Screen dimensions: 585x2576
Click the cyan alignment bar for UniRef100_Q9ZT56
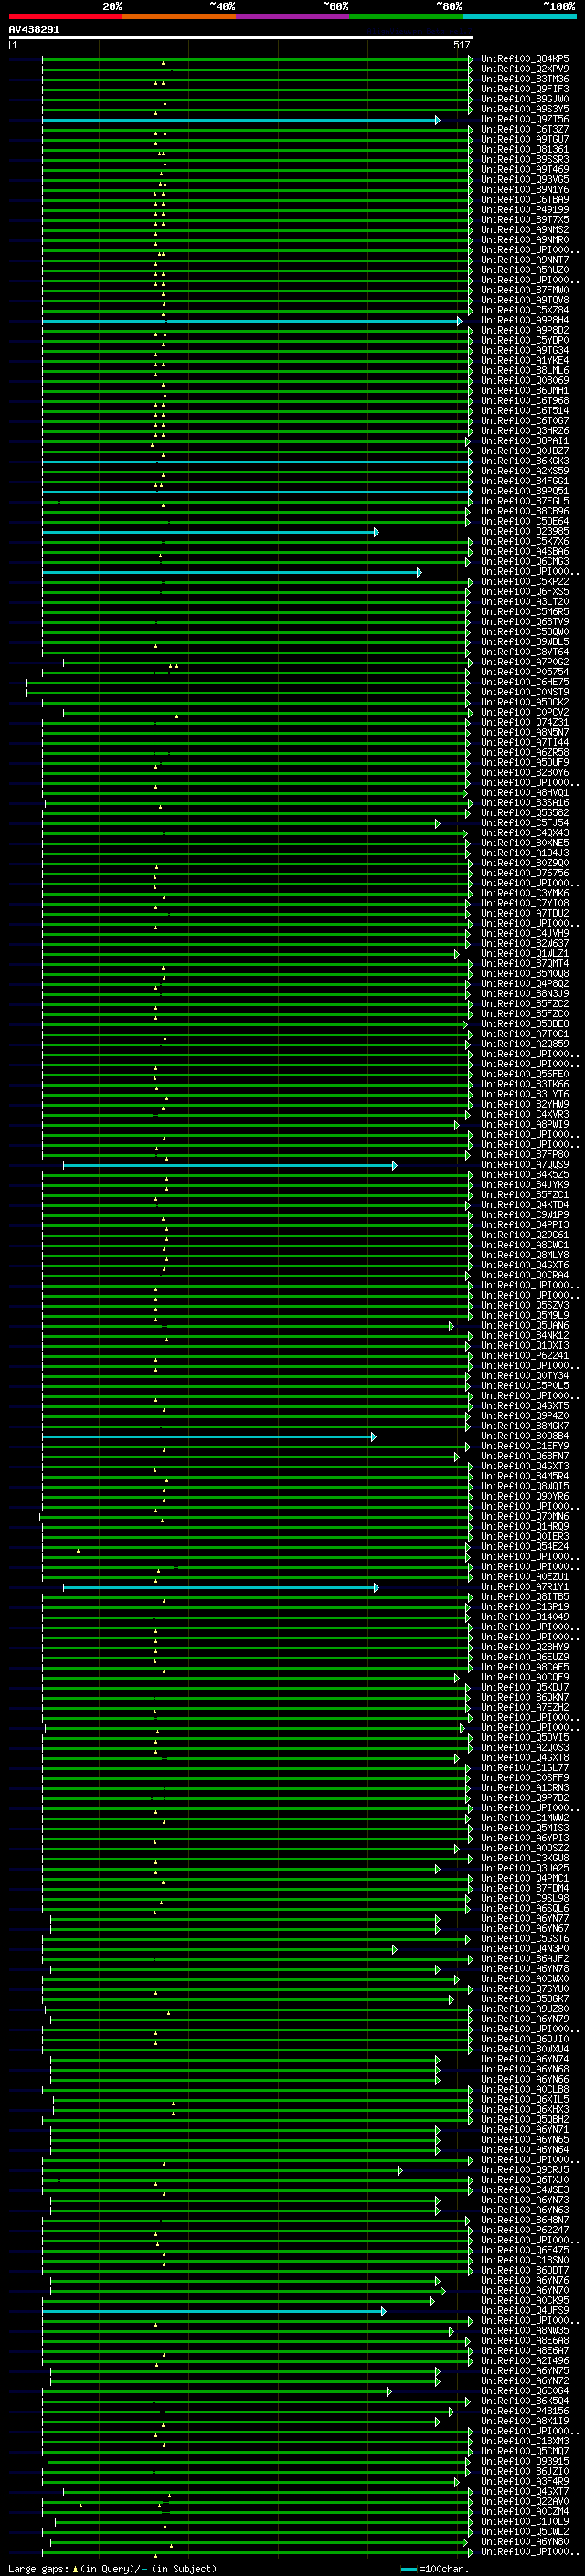tap(241, 120)
